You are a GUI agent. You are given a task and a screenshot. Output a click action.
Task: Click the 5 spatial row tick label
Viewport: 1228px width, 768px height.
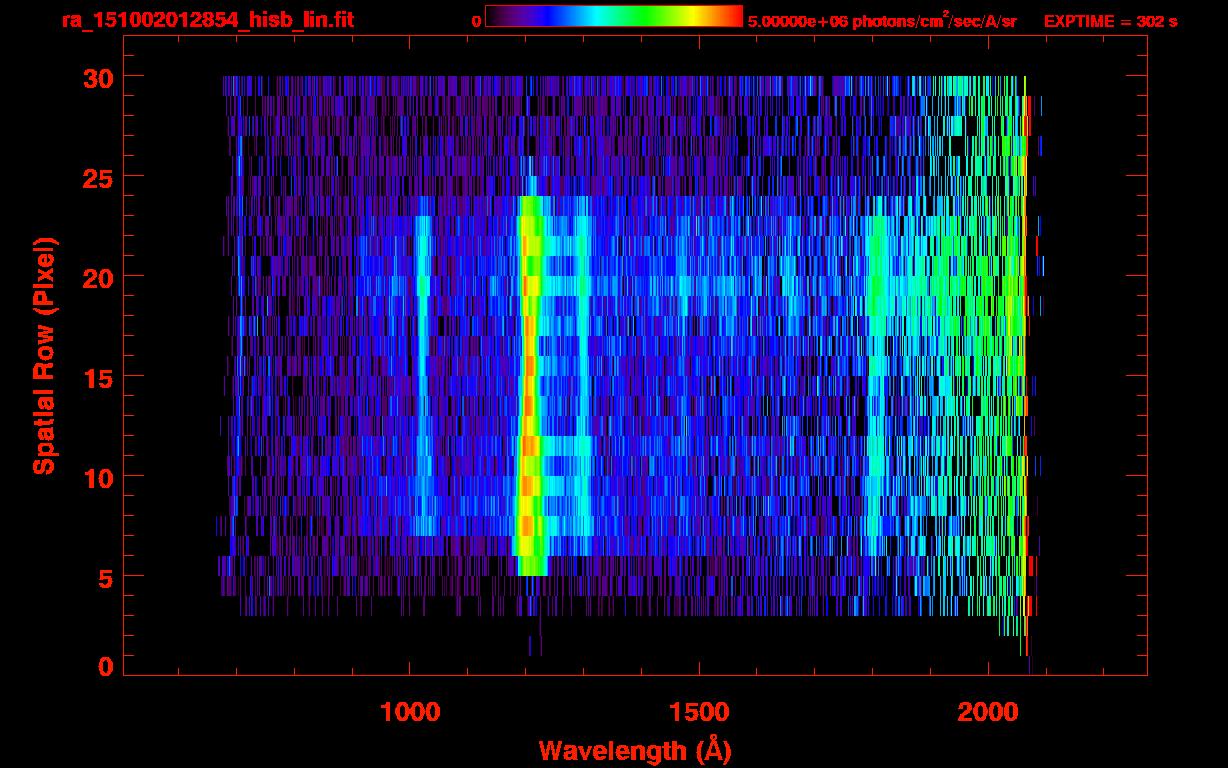[104, 577]
